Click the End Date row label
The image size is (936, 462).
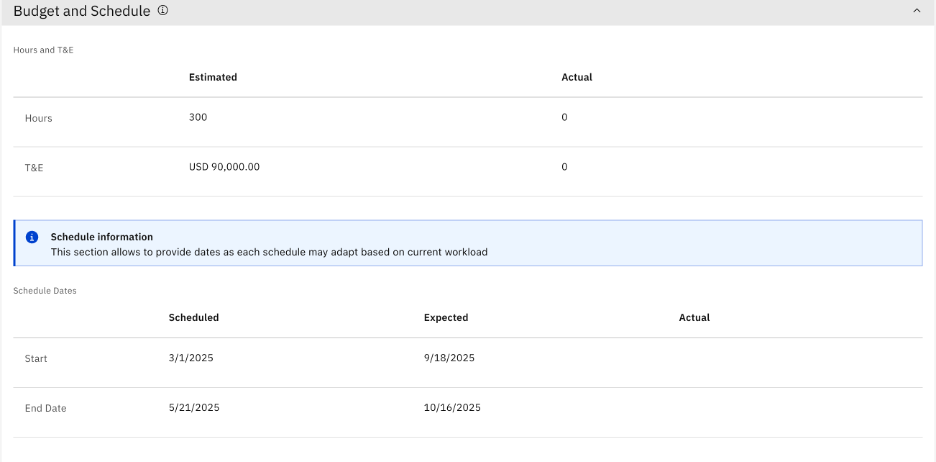point(46,409)
